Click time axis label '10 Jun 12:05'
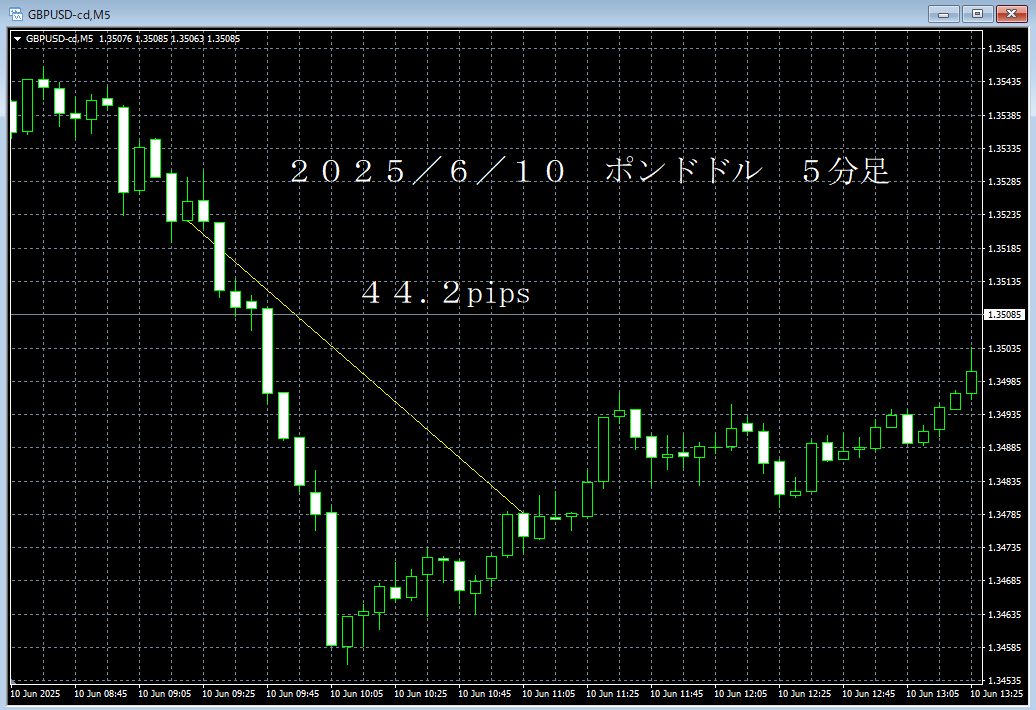Viewport: 1036px width, 710px height. pyautogui.click(x=741, y=694)
